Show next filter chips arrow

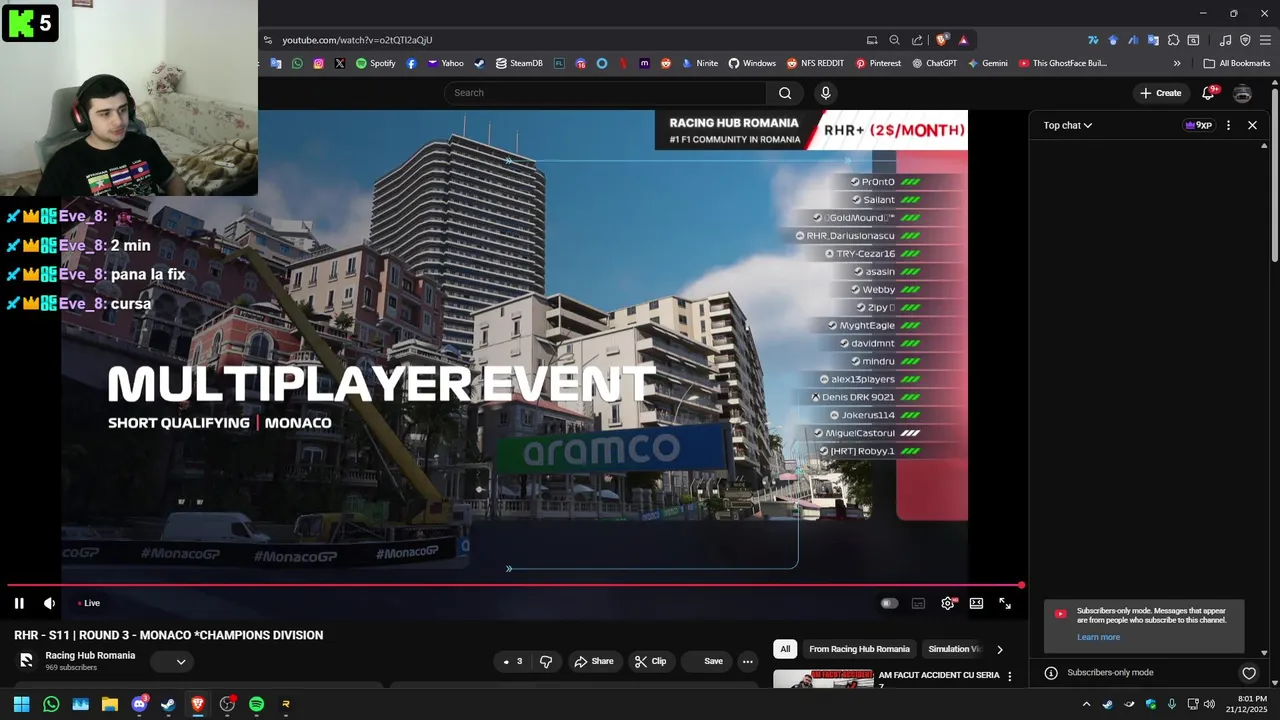999,649
